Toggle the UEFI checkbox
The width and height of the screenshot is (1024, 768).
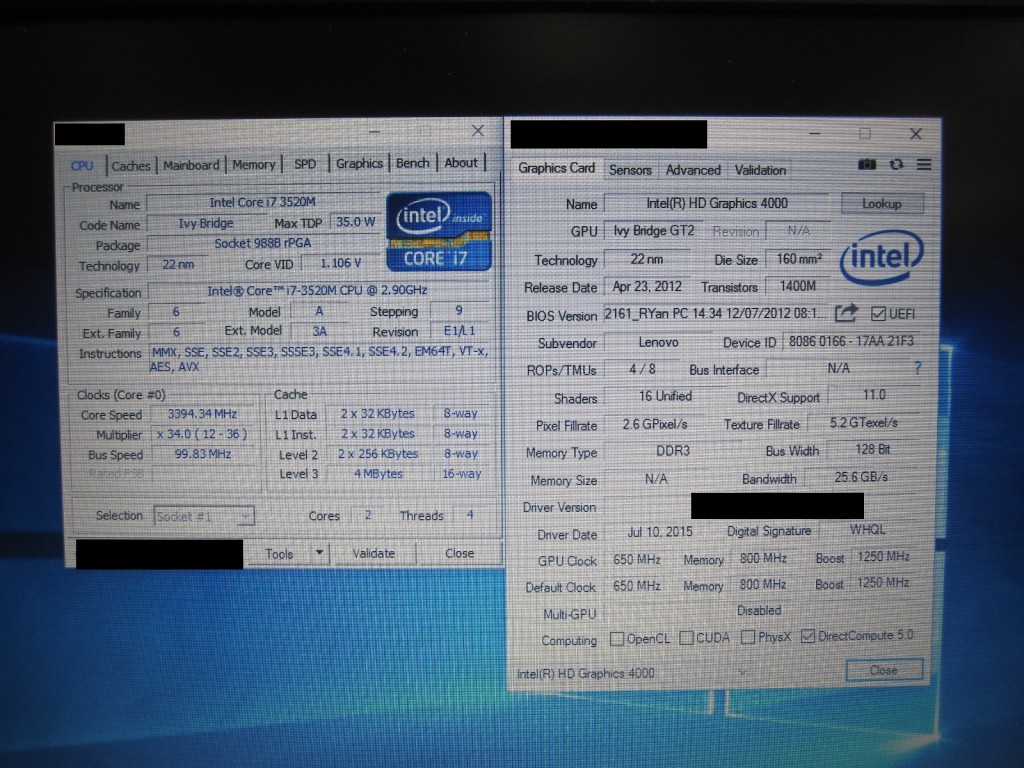[879, 314]
